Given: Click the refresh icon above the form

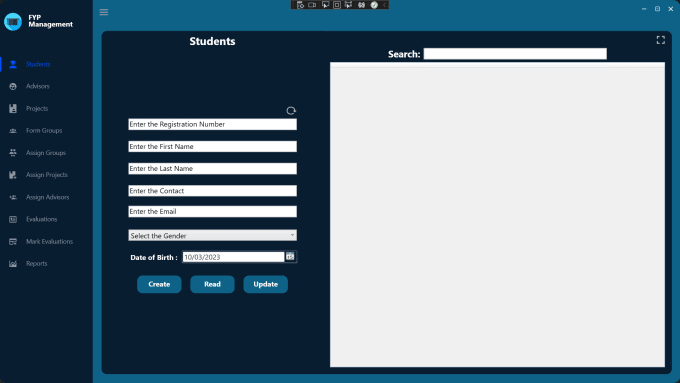Looking at the screenshot, I should [291, 111].
